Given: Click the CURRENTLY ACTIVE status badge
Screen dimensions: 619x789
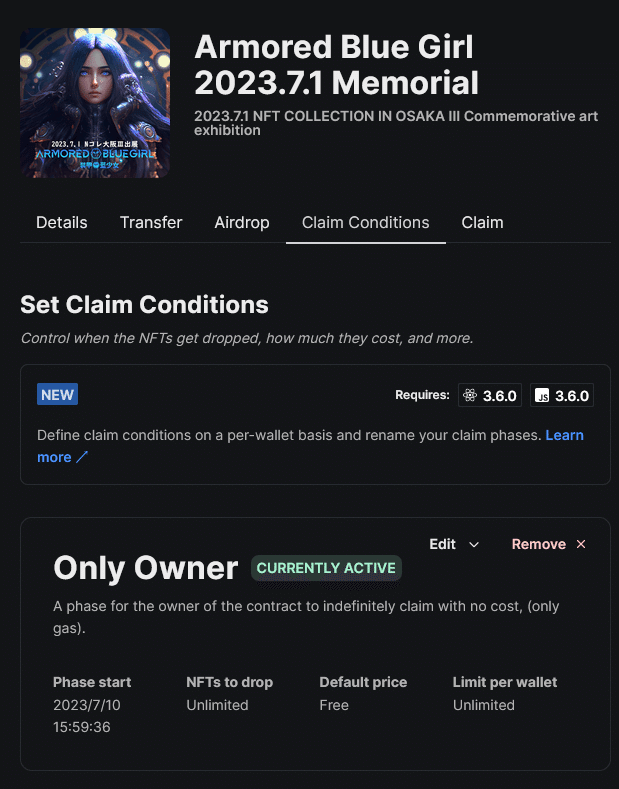Looking at the screenshot, I should pos(326,568).
